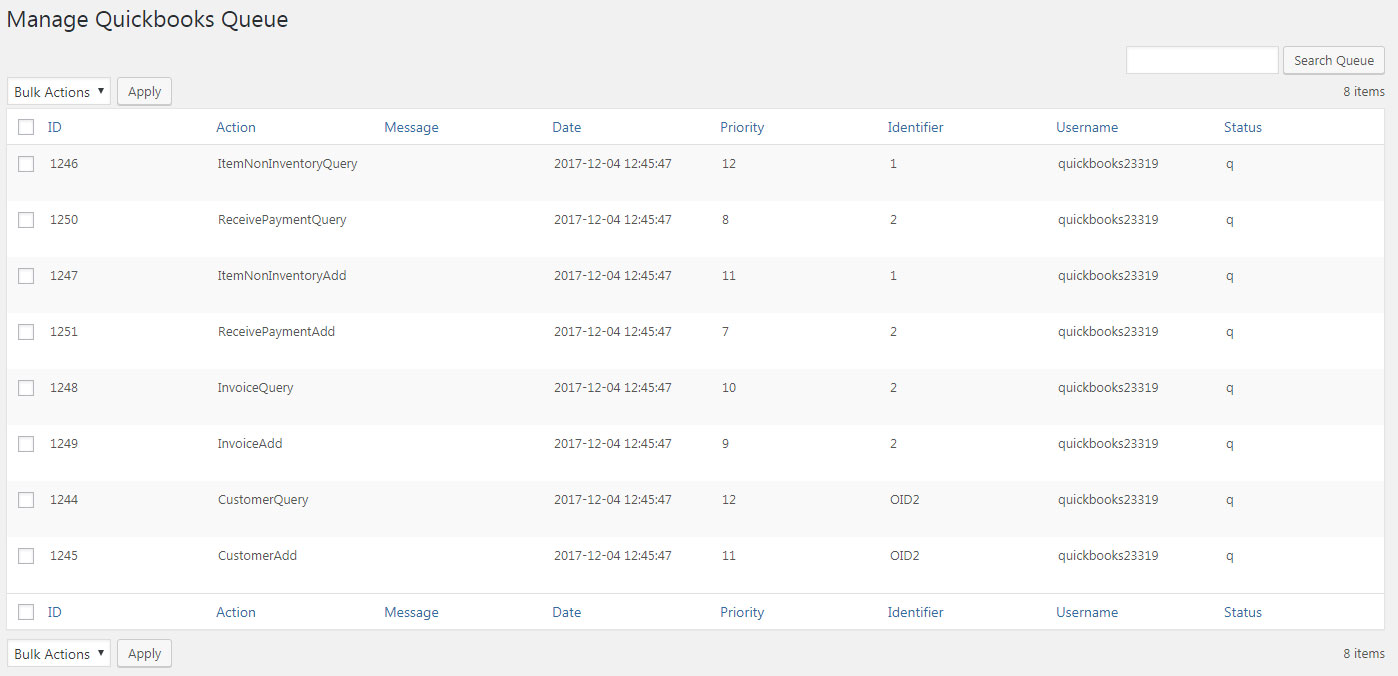
Task: Click the Message column link in the footer
Action: (411, 612)
